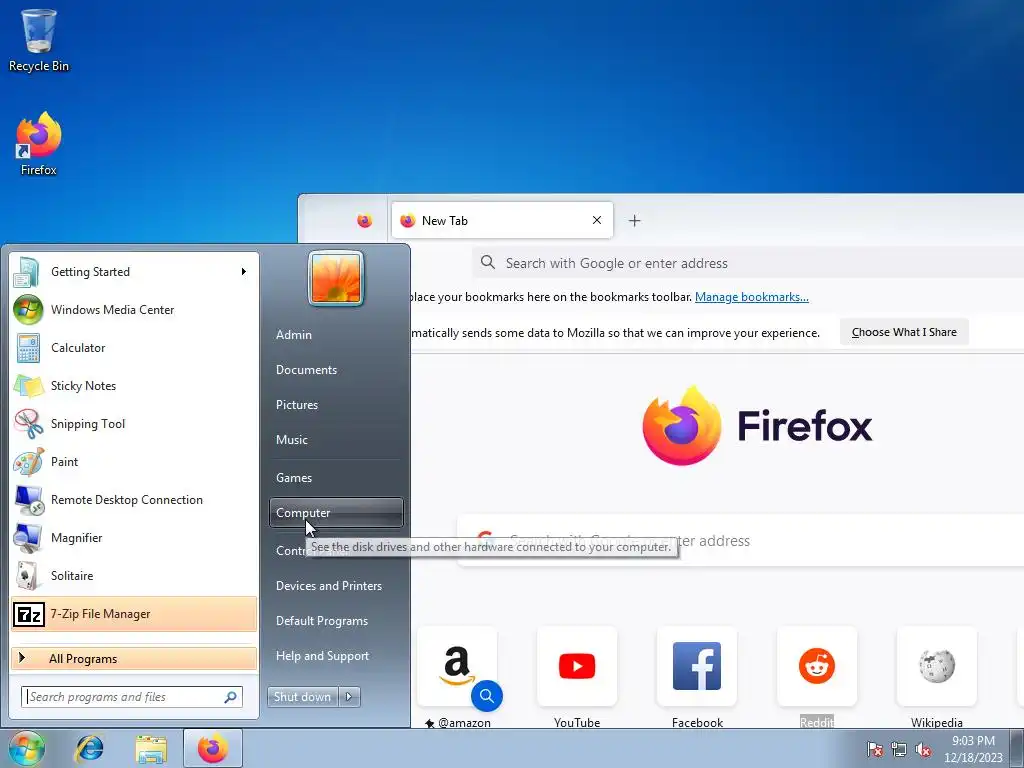Open Music from Start menu

point(292,440)
